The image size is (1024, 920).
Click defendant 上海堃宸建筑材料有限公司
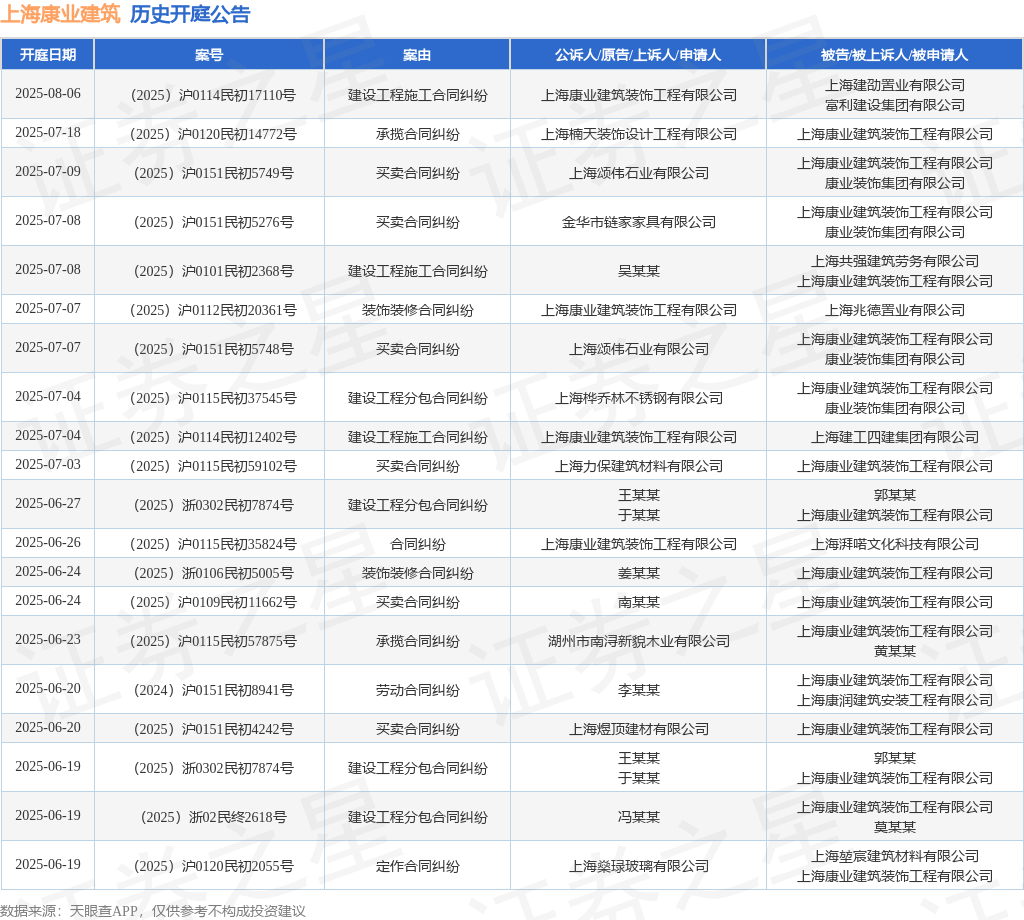coord(895,856)
